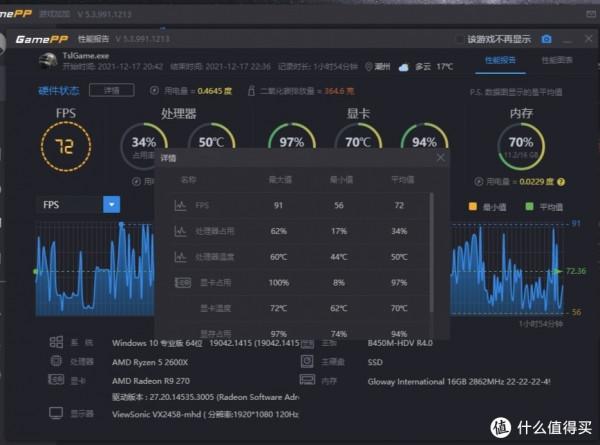Click the 处理器占用 row chart icon
The height and width of the screenshot is (445, 600).
tap(181, 232)
